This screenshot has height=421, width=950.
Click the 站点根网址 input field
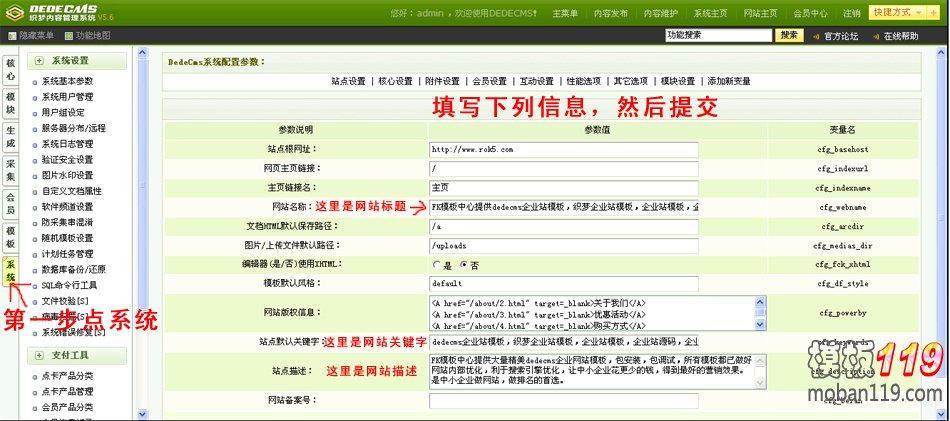(x=563, y=149)
